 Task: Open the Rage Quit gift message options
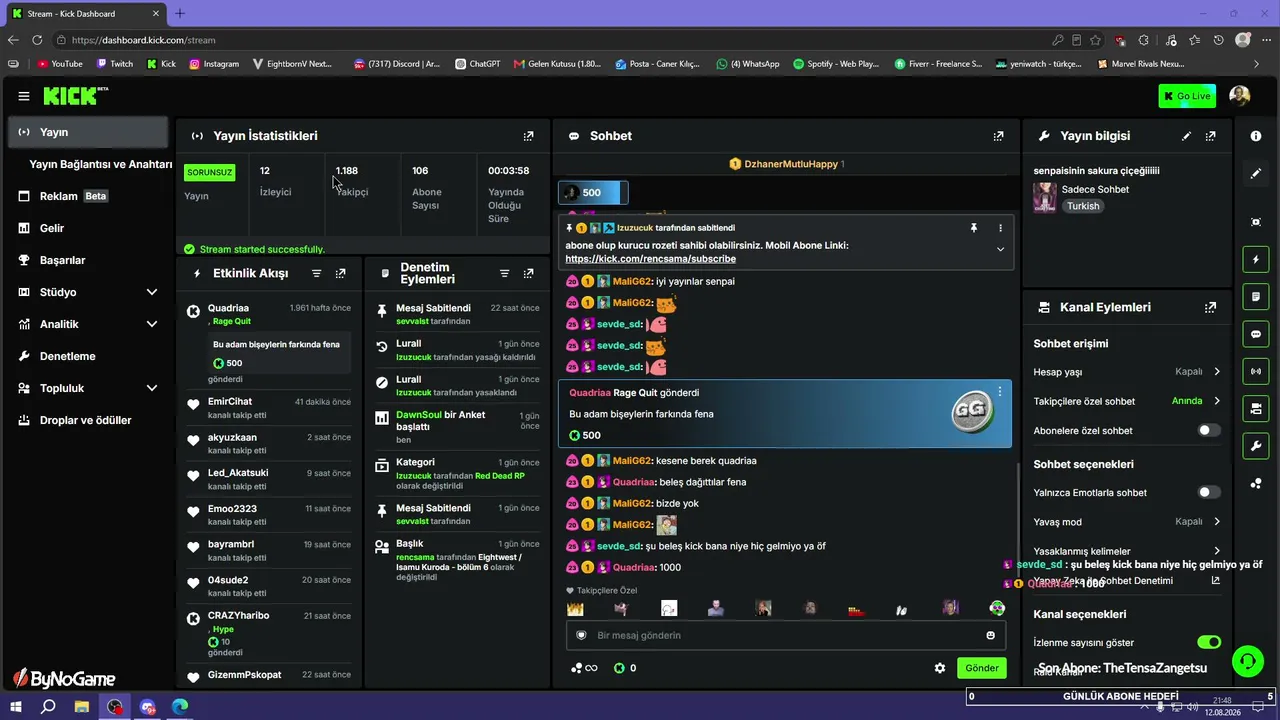click(x=1000, y=392)
